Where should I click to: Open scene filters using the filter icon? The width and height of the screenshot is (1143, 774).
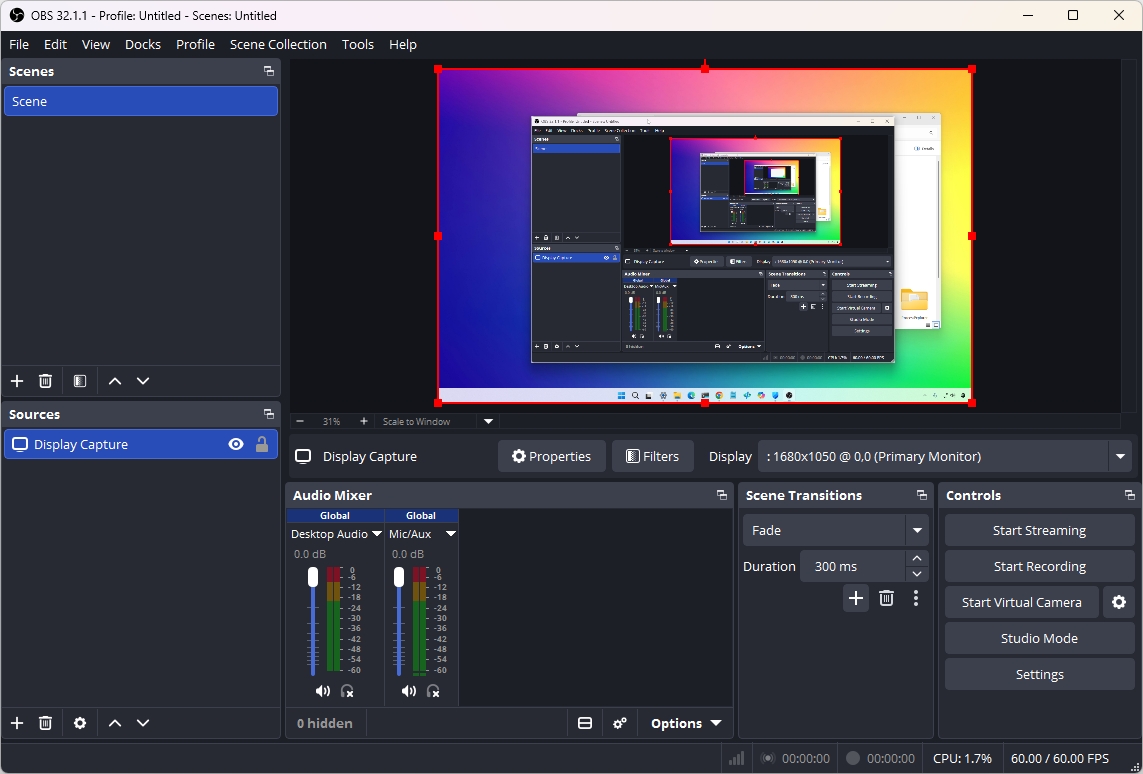[79, 381]
